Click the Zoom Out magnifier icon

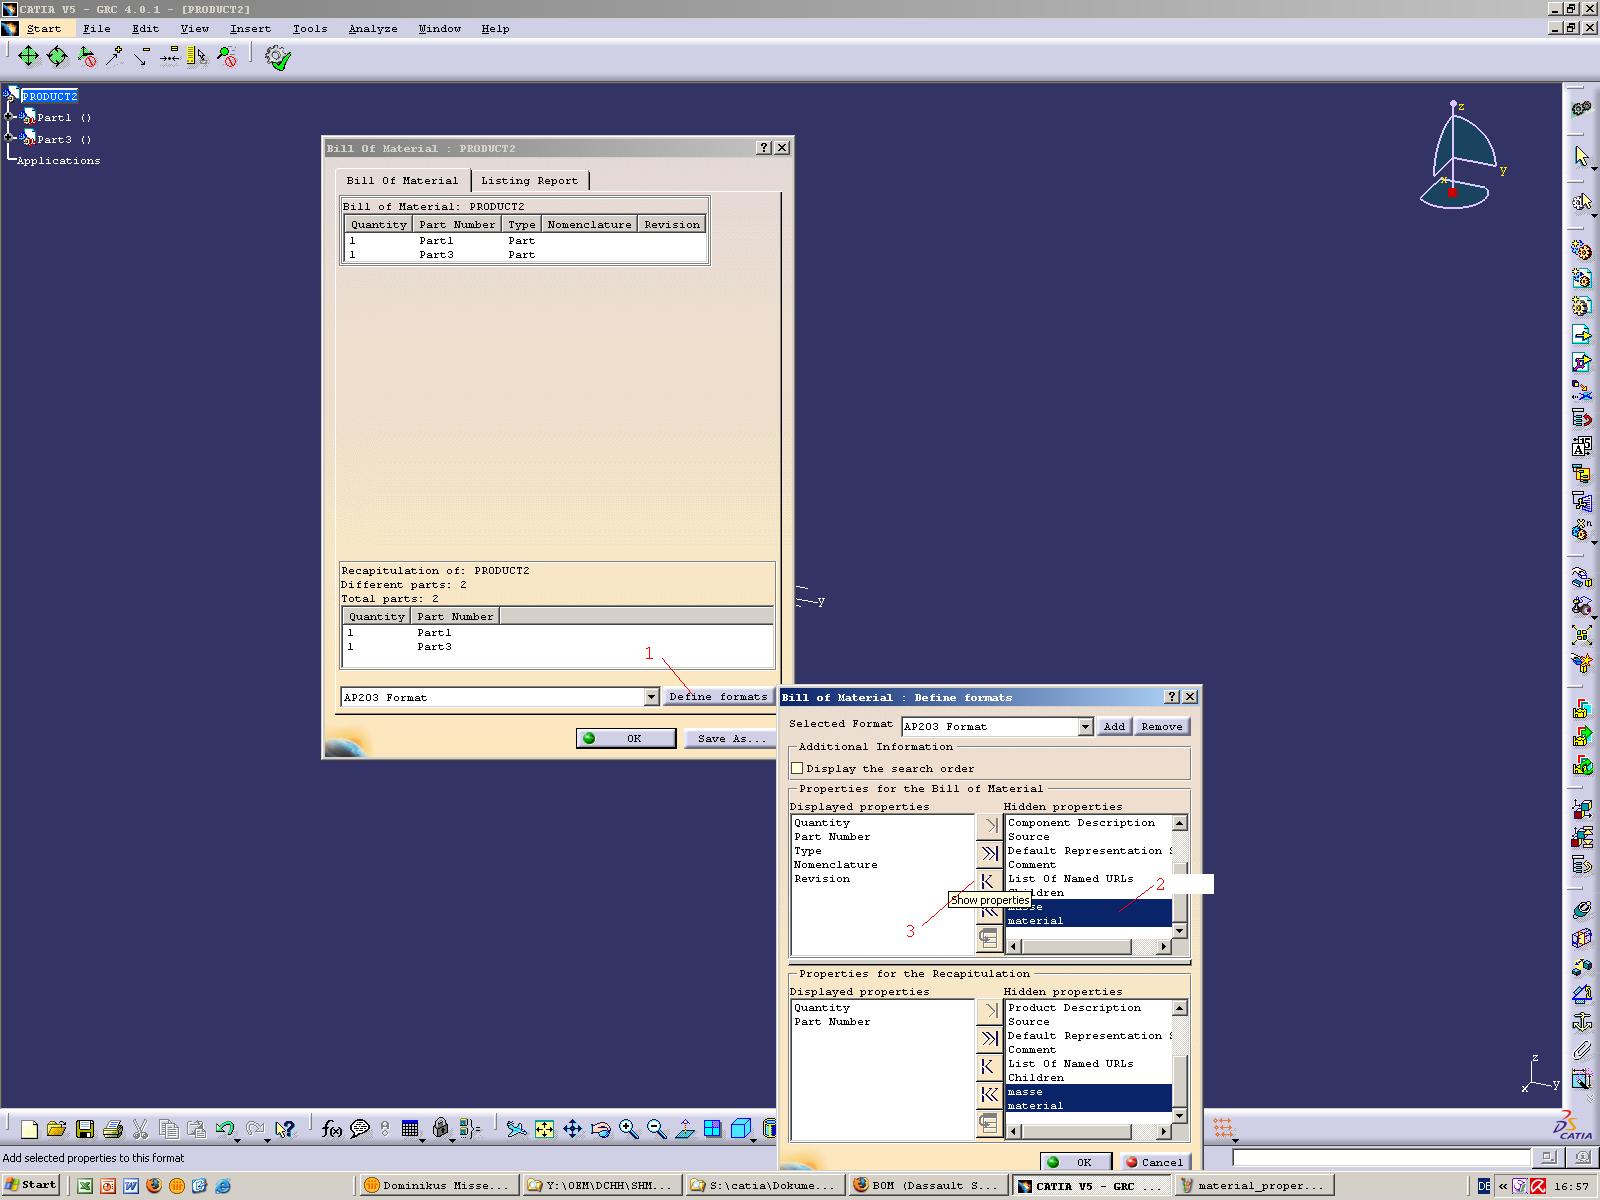coord(656,1129)
